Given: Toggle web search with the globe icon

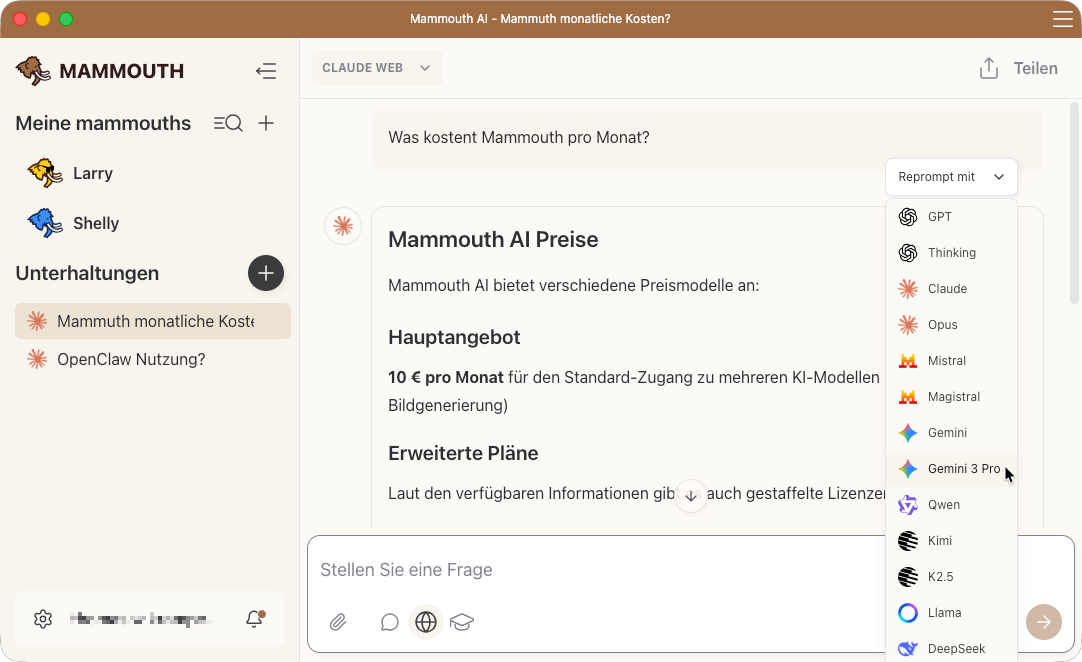Looking at the screenshot, I should (x=425, y=622).
